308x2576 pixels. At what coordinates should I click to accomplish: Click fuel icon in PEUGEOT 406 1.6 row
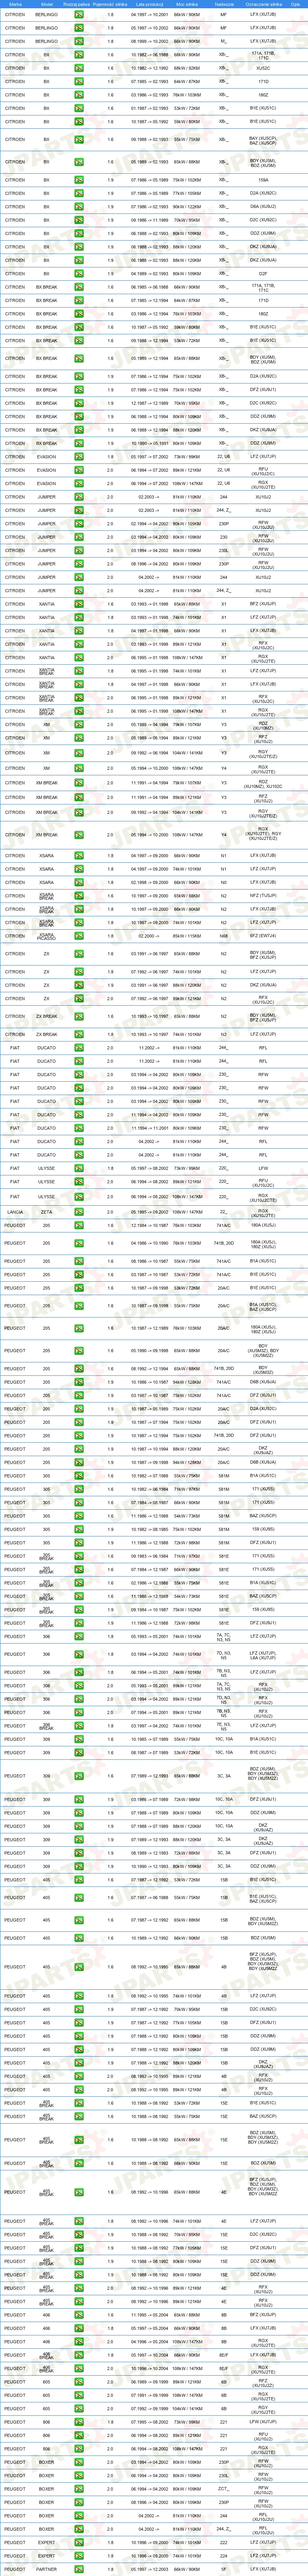[79, 2315]
